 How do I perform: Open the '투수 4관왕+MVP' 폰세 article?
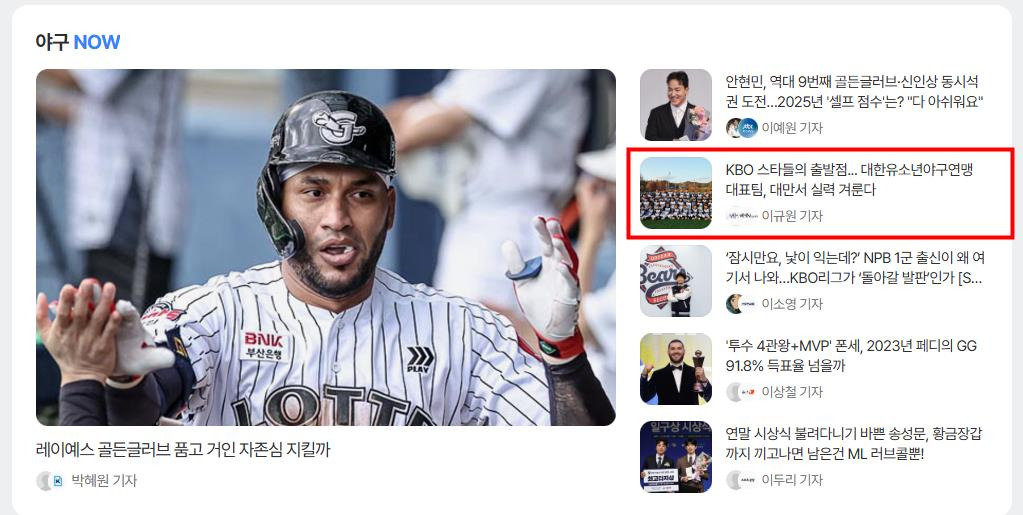coord(851,356)
